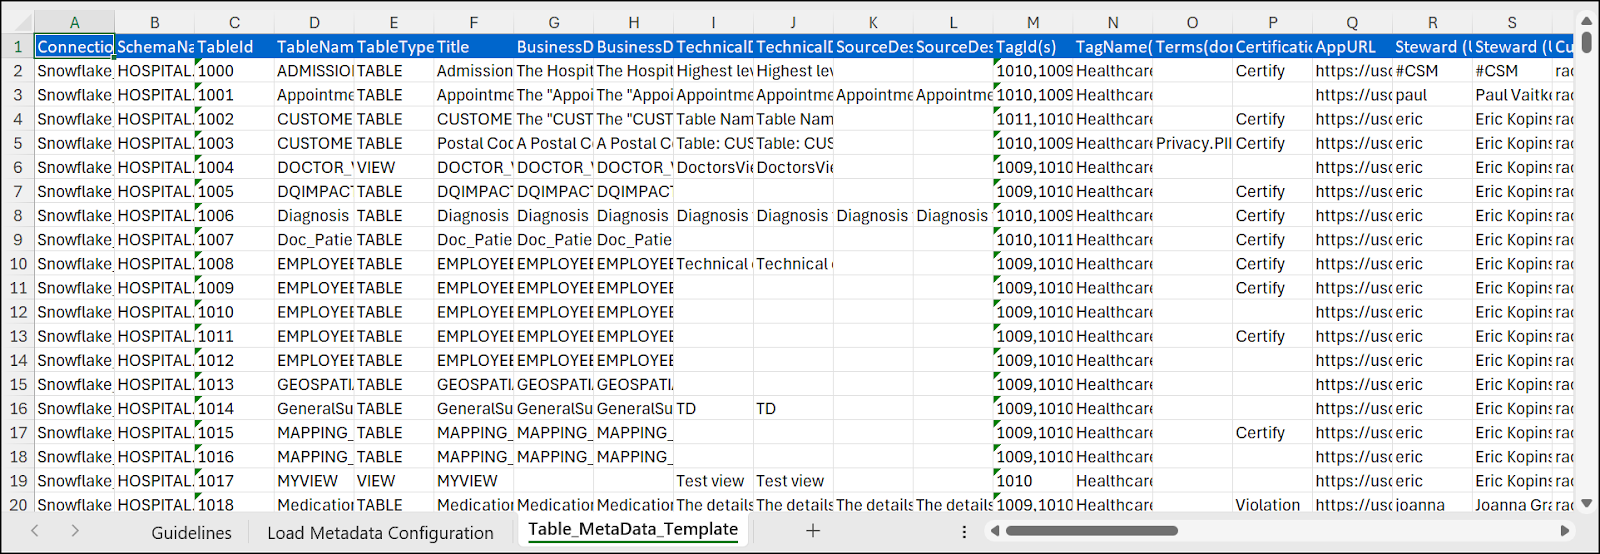The width and height of the screenshot is (1600, 554).
Task: Click the Violation cell in Certification column
Action: pyautogui.click(x=1271, y=505)
